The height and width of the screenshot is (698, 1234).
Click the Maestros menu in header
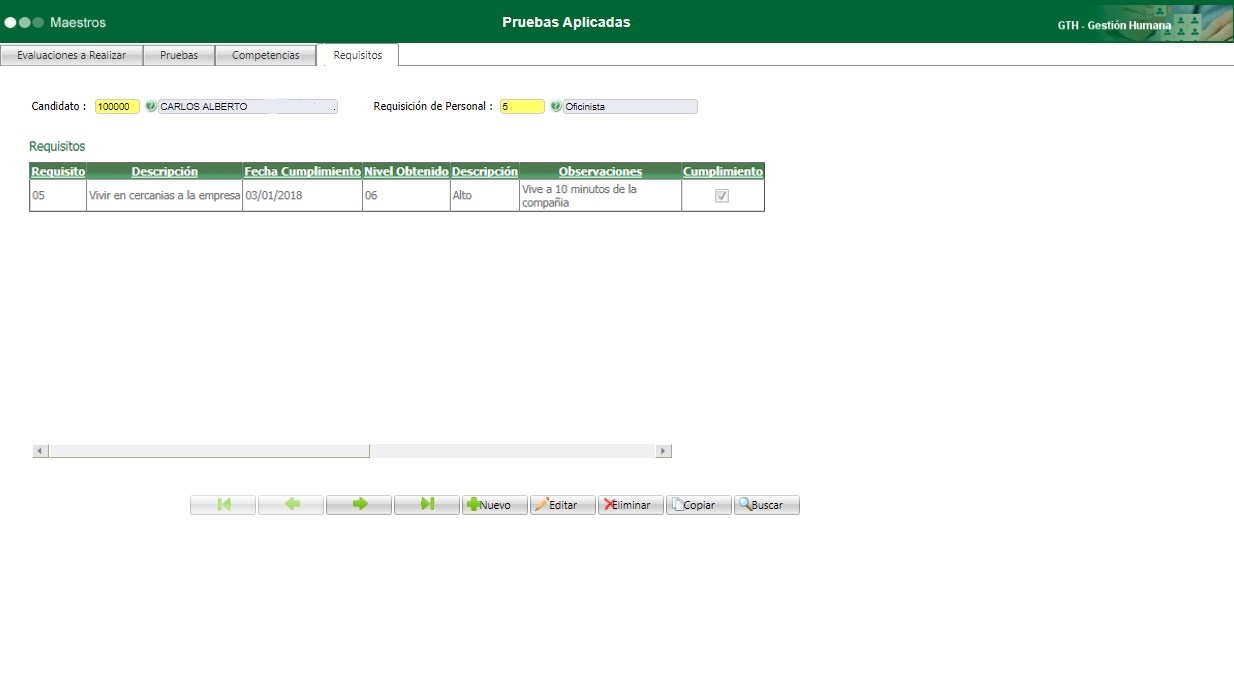pyautogui.click(x=78, y=22)
